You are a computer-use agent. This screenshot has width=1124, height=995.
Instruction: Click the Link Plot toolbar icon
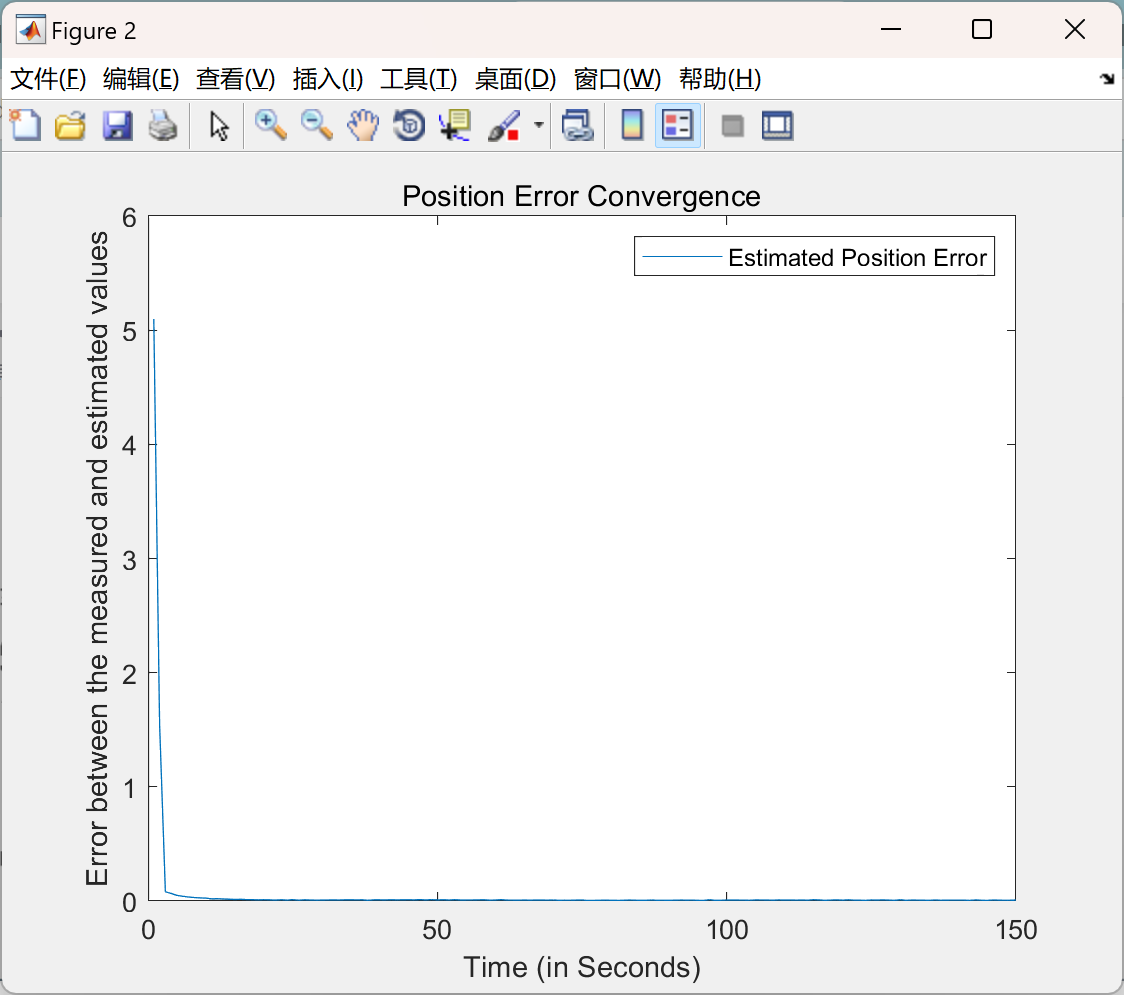(x=578, y=126)
